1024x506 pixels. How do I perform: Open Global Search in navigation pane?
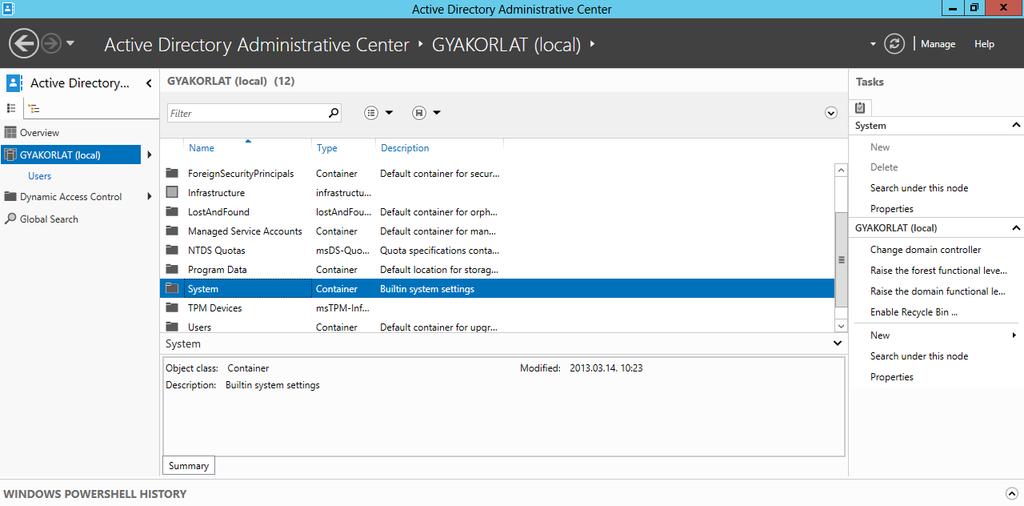coord(49,219)
